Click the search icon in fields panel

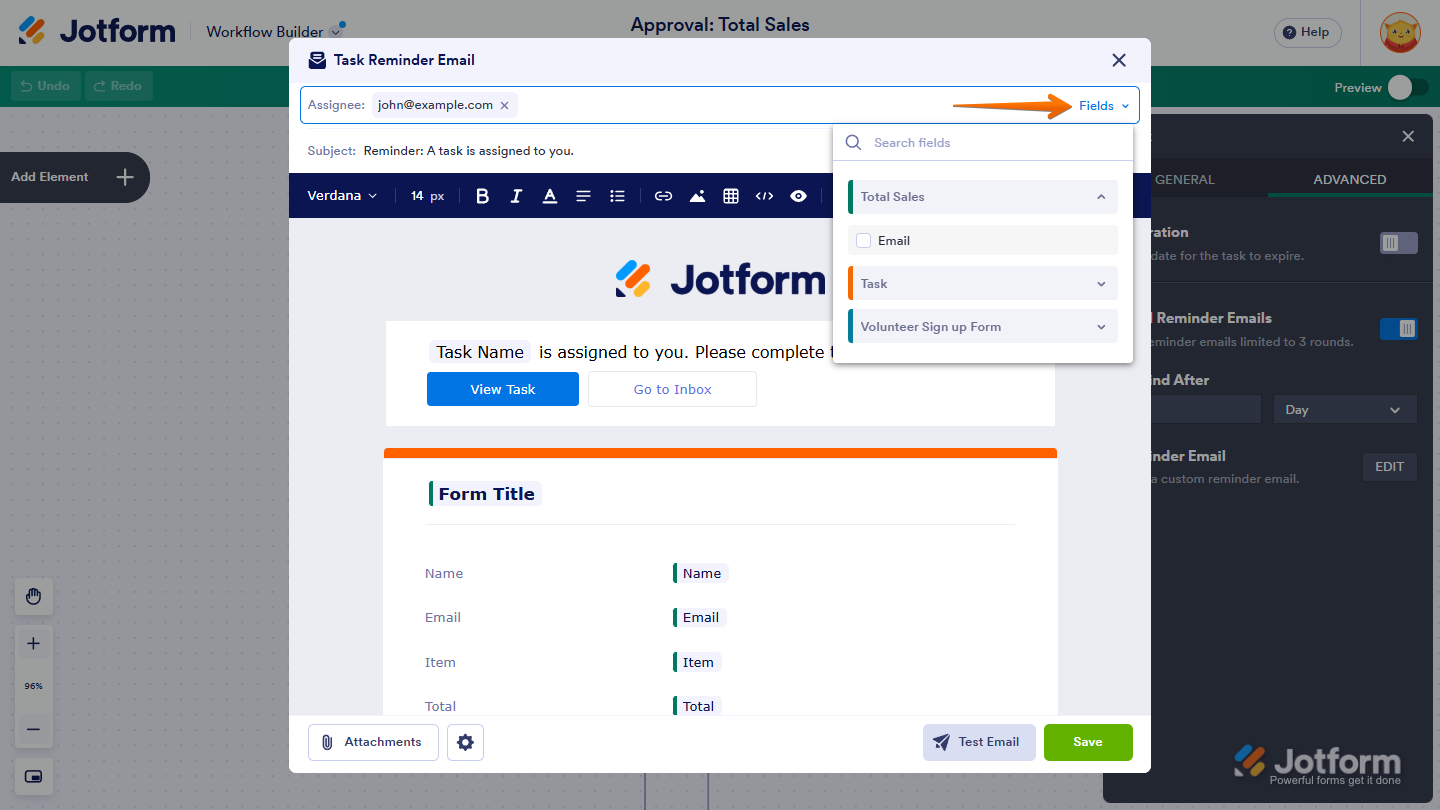pyautogui.click(x=853, y=142)
